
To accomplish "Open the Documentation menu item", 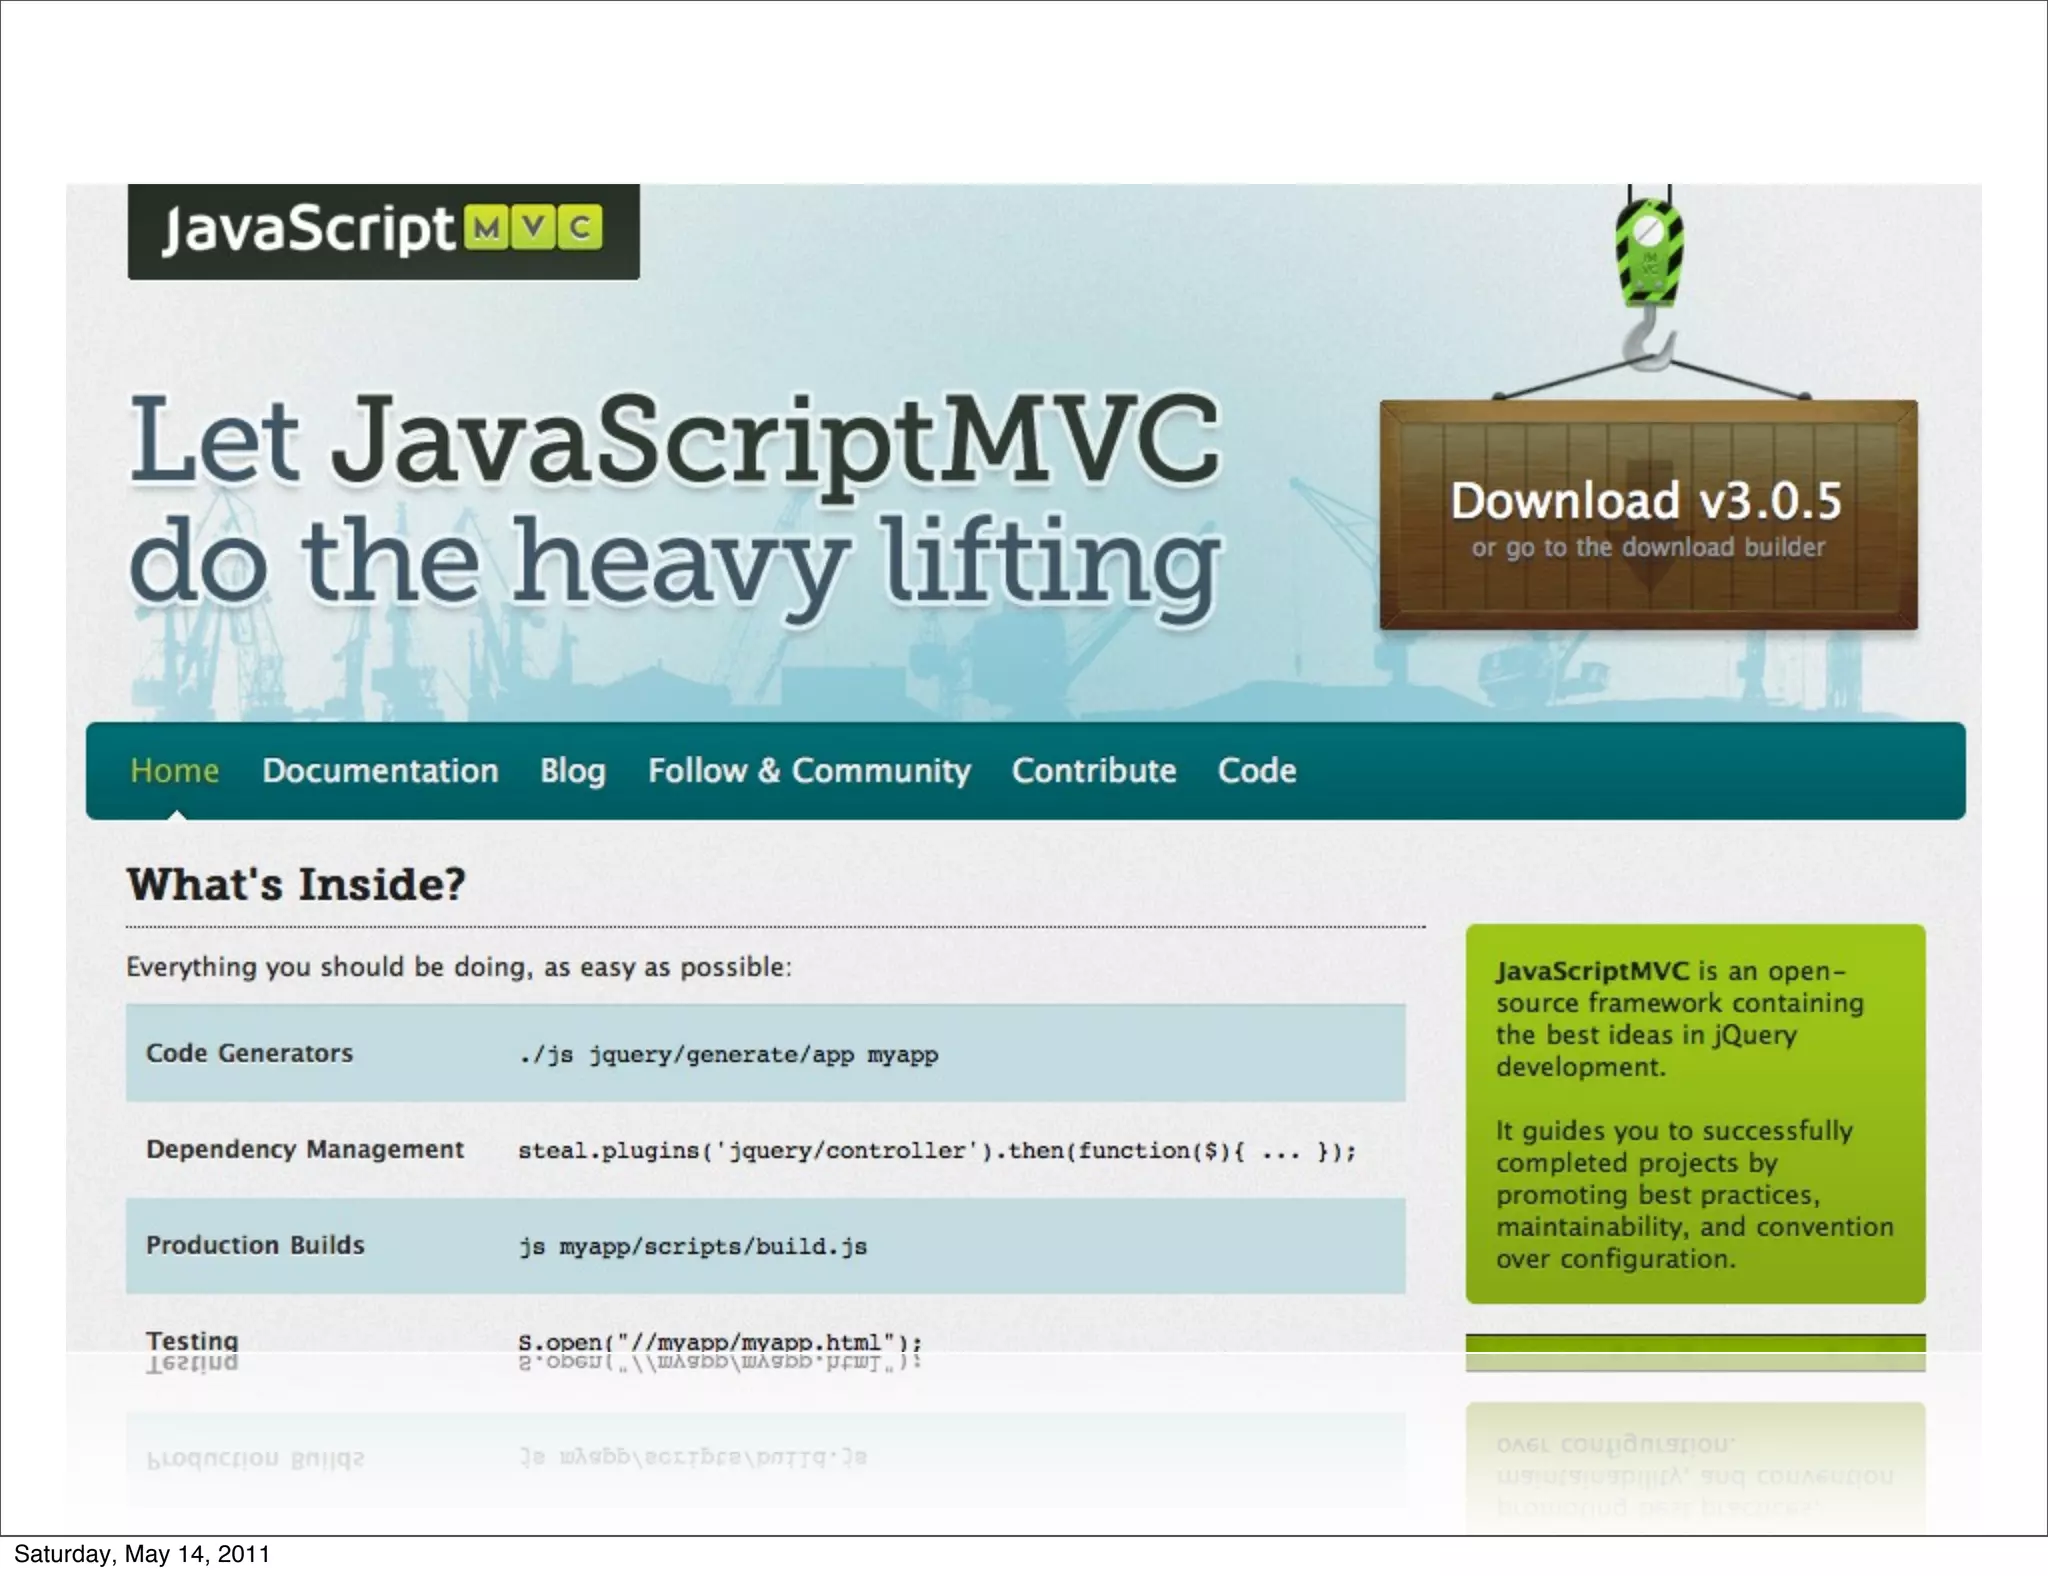I will (380, 771).
